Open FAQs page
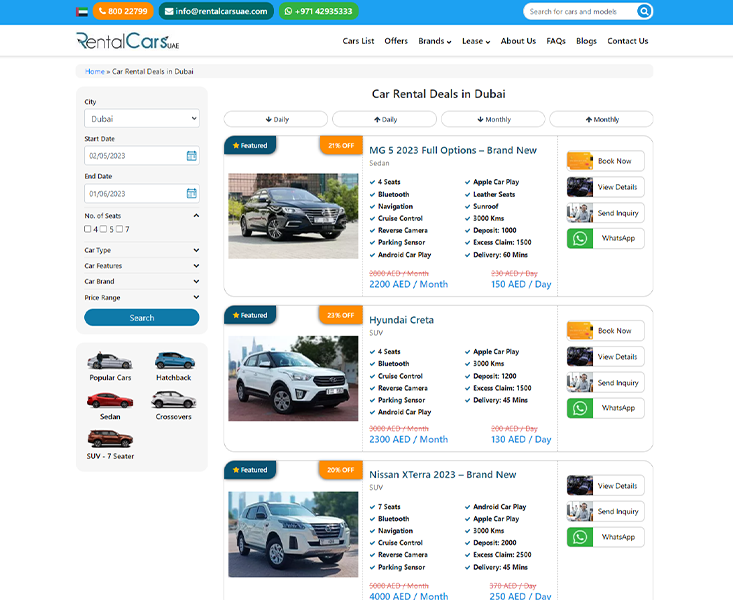Image resolution: width=733 pixels, height=600 pixels. [x=556, y=41]
